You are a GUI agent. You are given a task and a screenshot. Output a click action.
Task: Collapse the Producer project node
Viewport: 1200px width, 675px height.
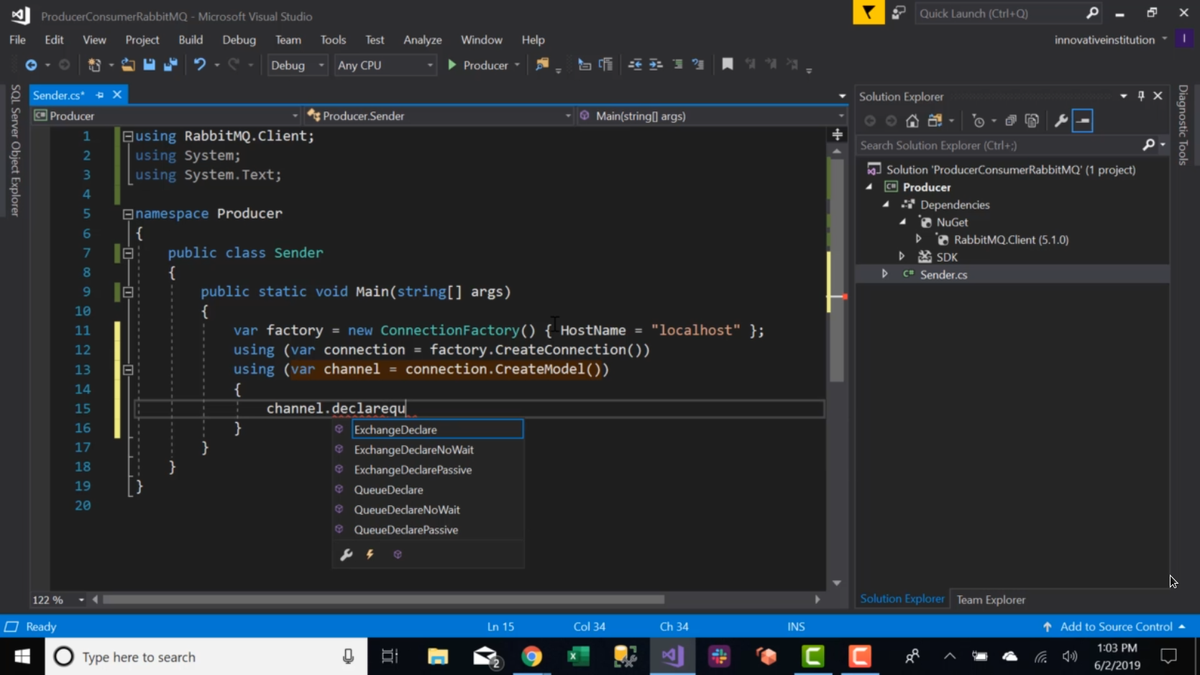(x=869, y=187)
